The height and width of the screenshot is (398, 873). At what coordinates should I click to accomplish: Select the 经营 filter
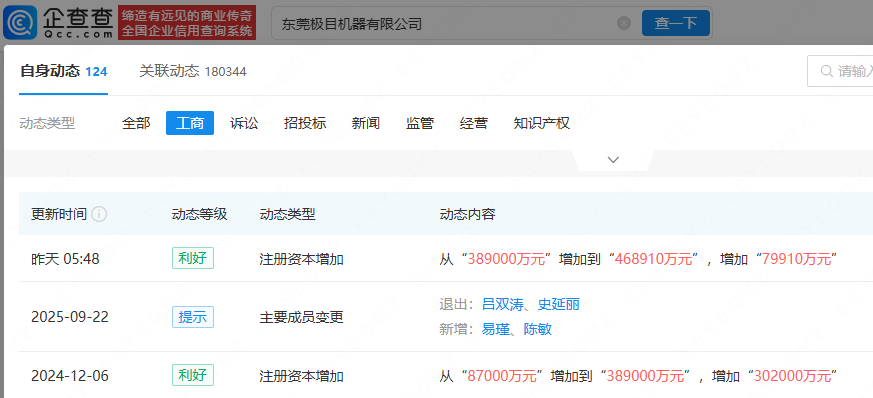click(474, 123)
